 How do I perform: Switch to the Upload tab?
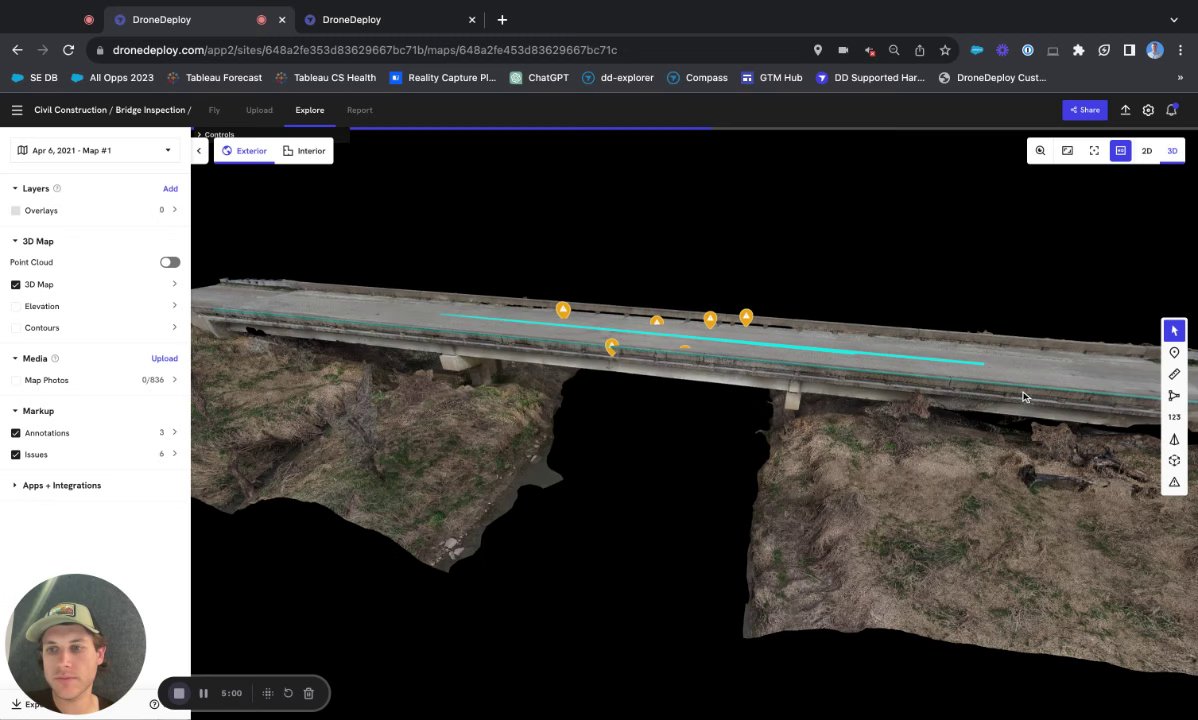[259, 110]
